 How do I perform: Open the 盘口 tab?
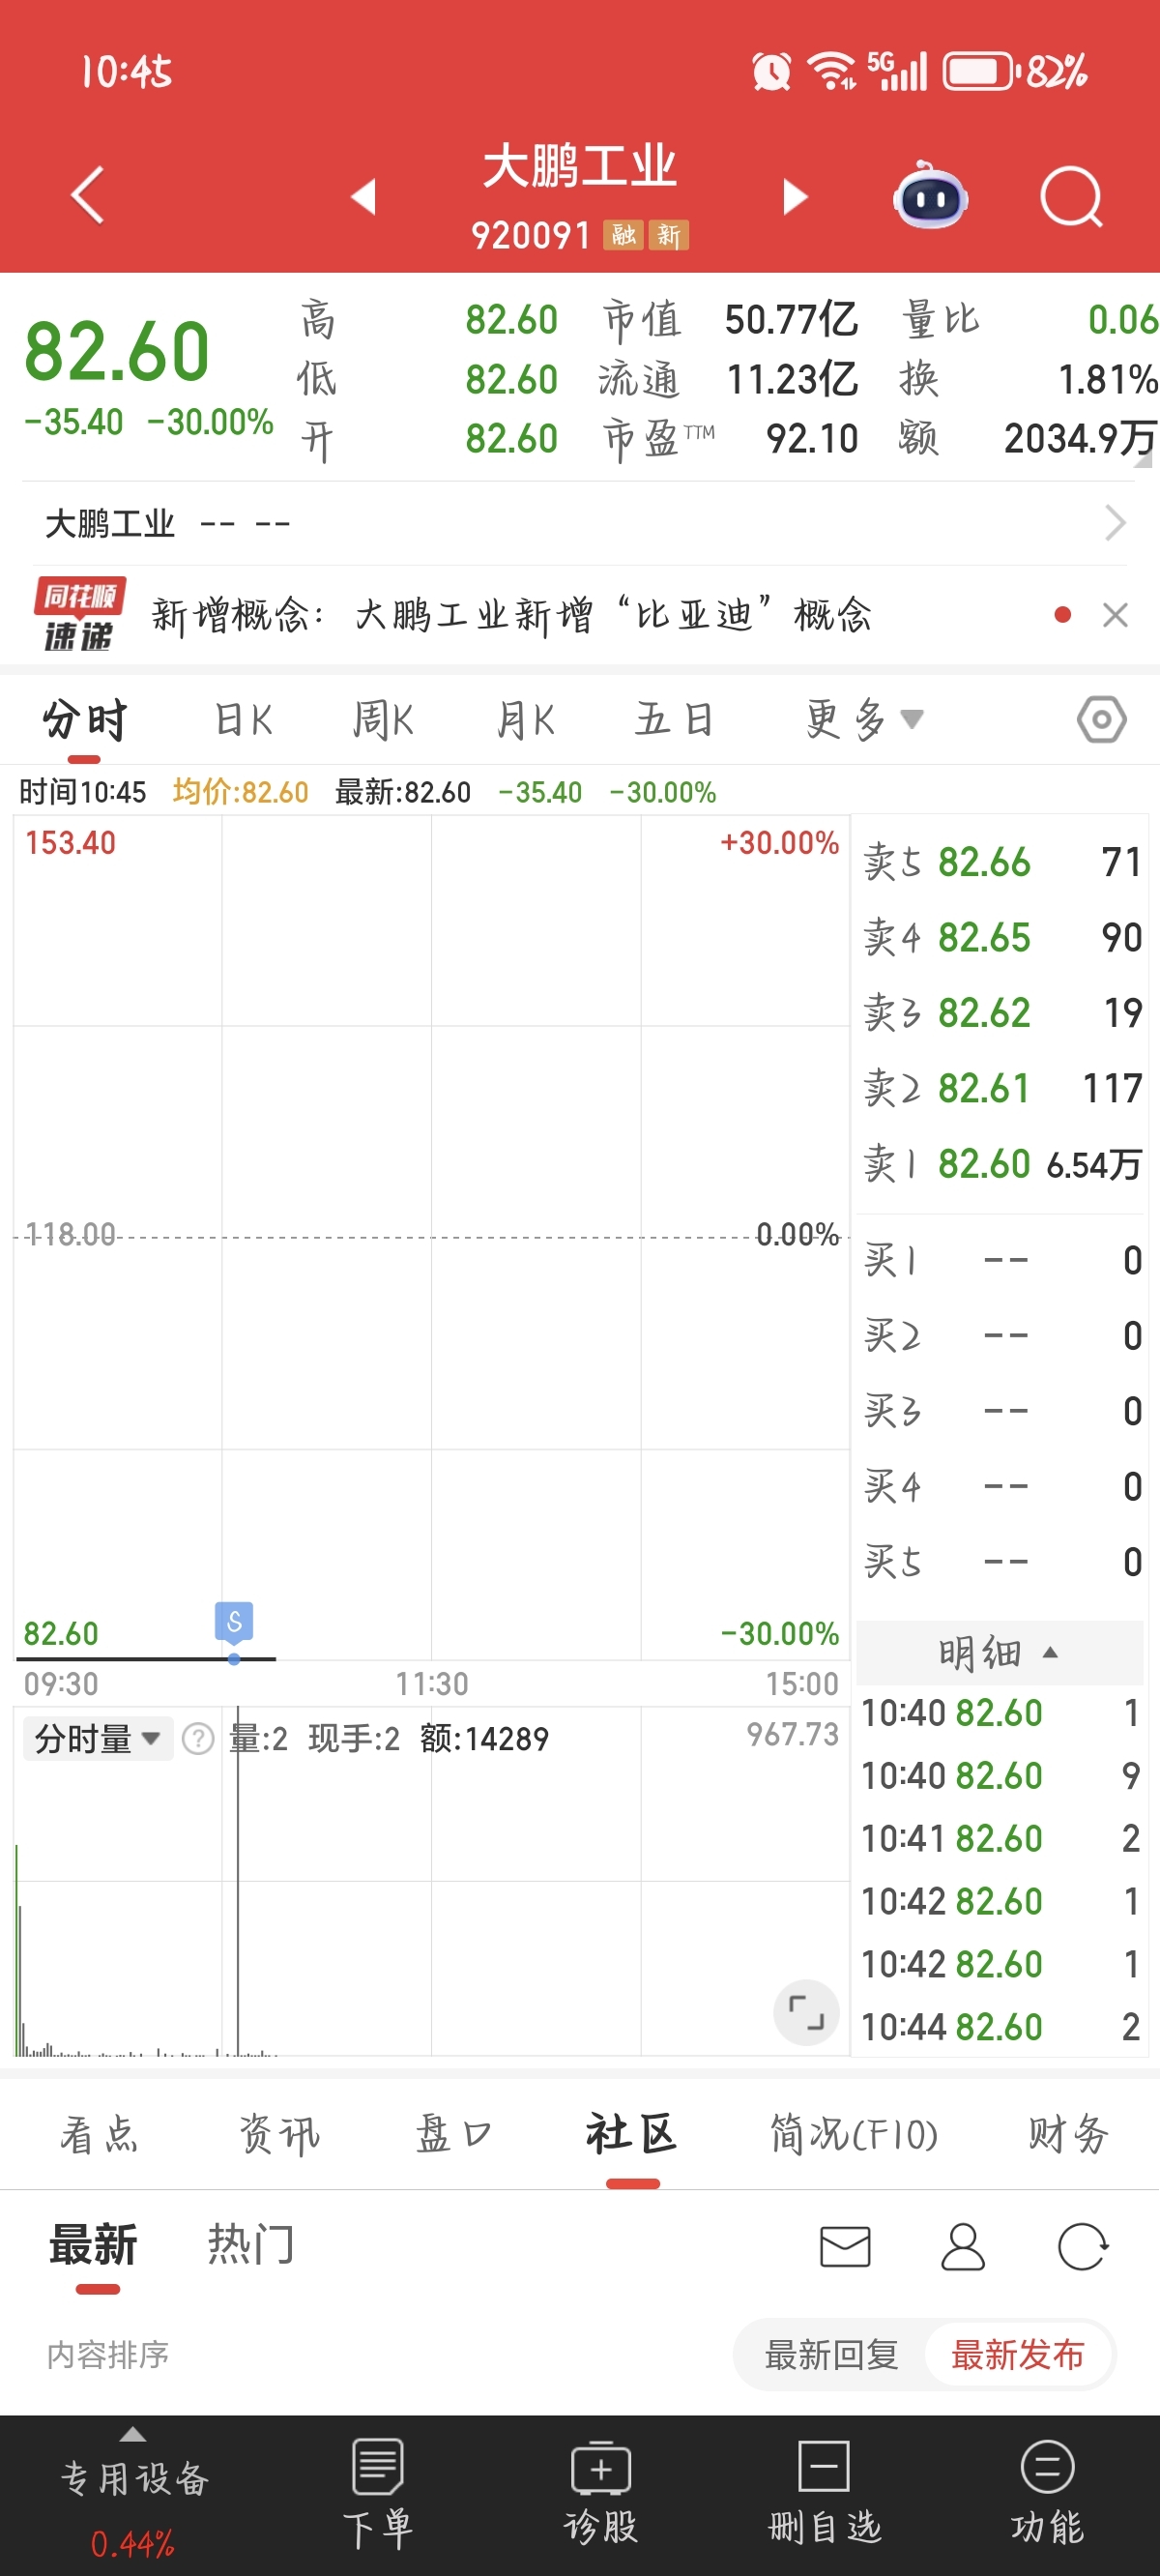[x=454, y=2135]
